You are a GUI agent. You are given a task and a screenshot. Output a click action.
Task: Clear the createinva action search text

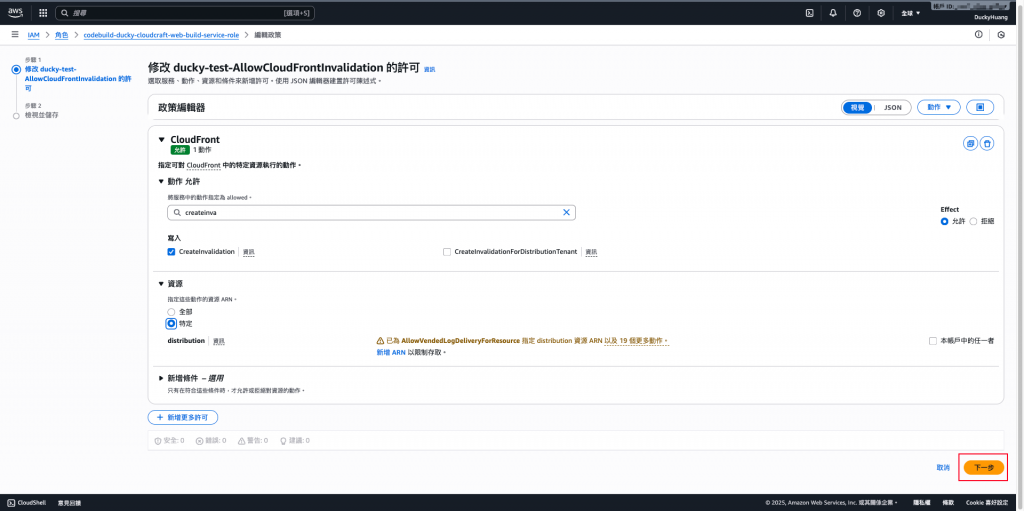click(x=566, y=212)
